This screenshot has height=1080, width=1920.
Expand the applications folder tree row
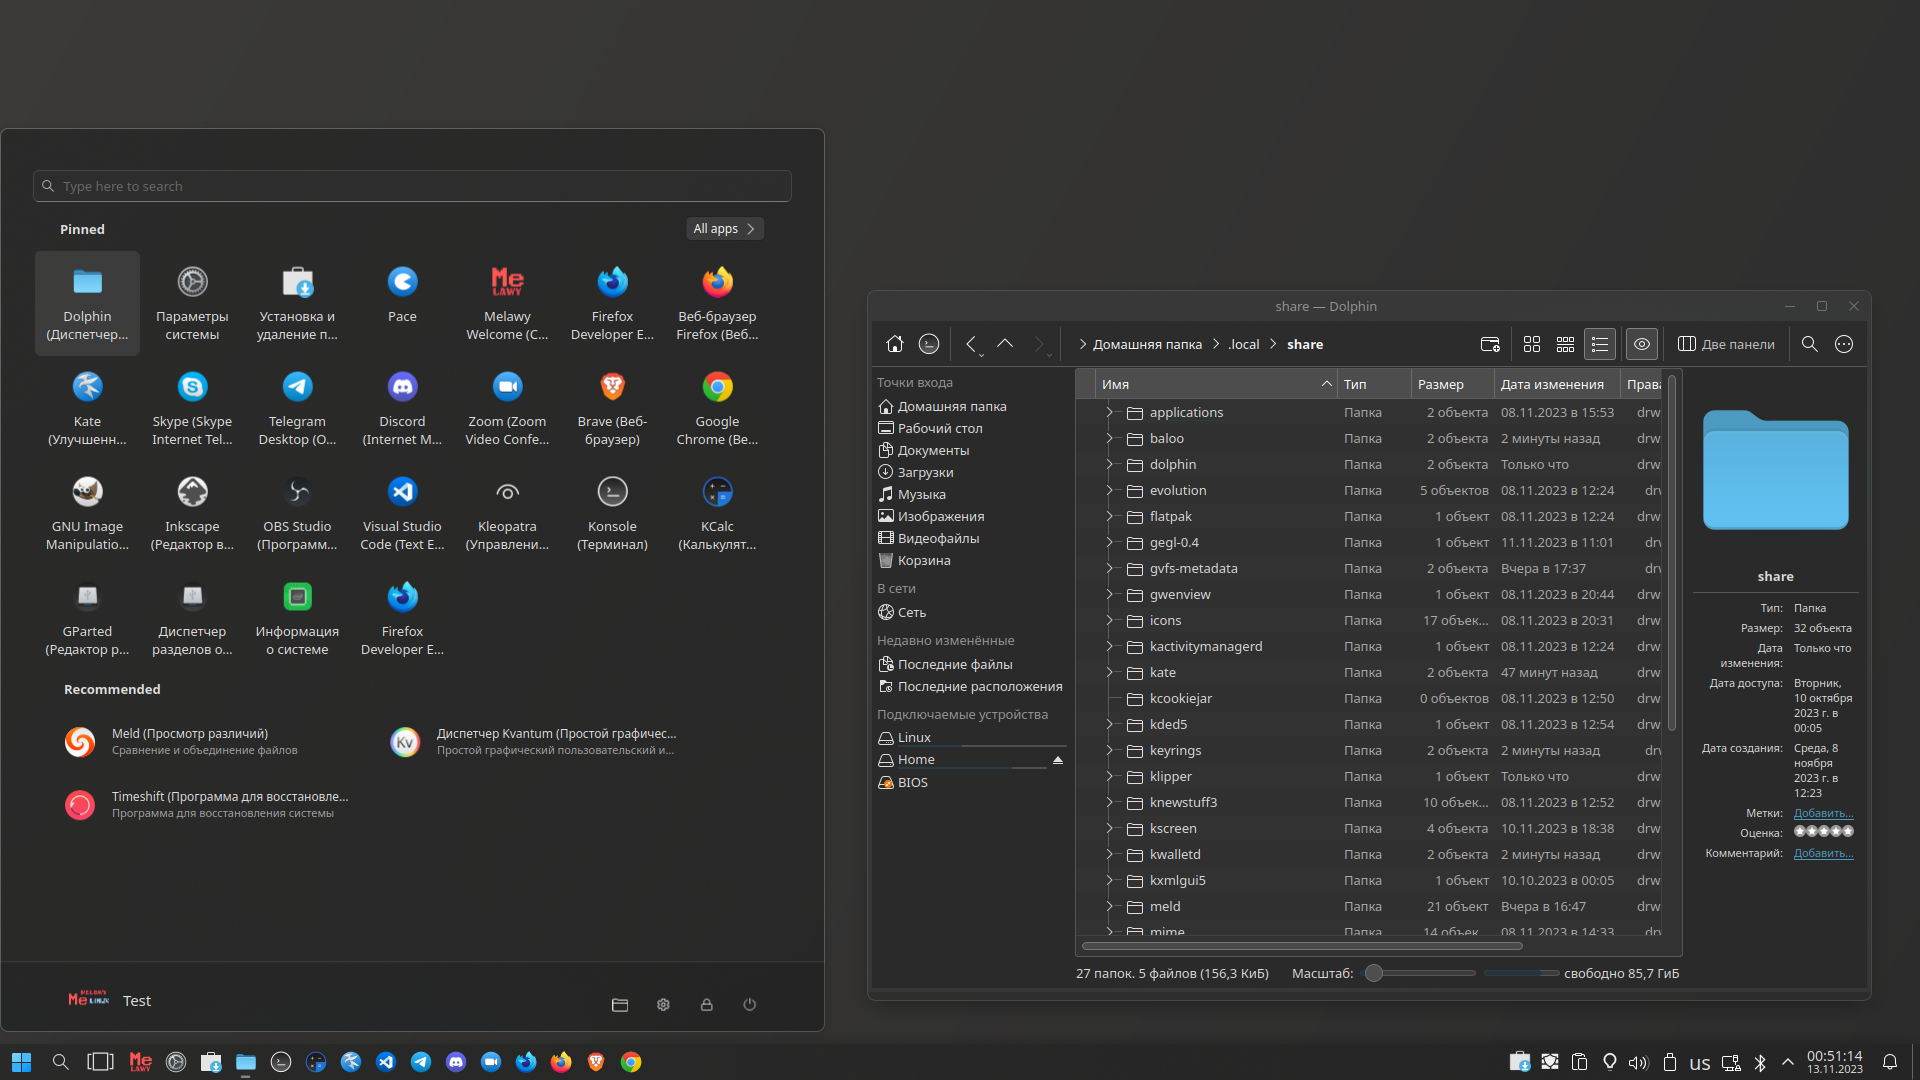(x=1109, y=412)
